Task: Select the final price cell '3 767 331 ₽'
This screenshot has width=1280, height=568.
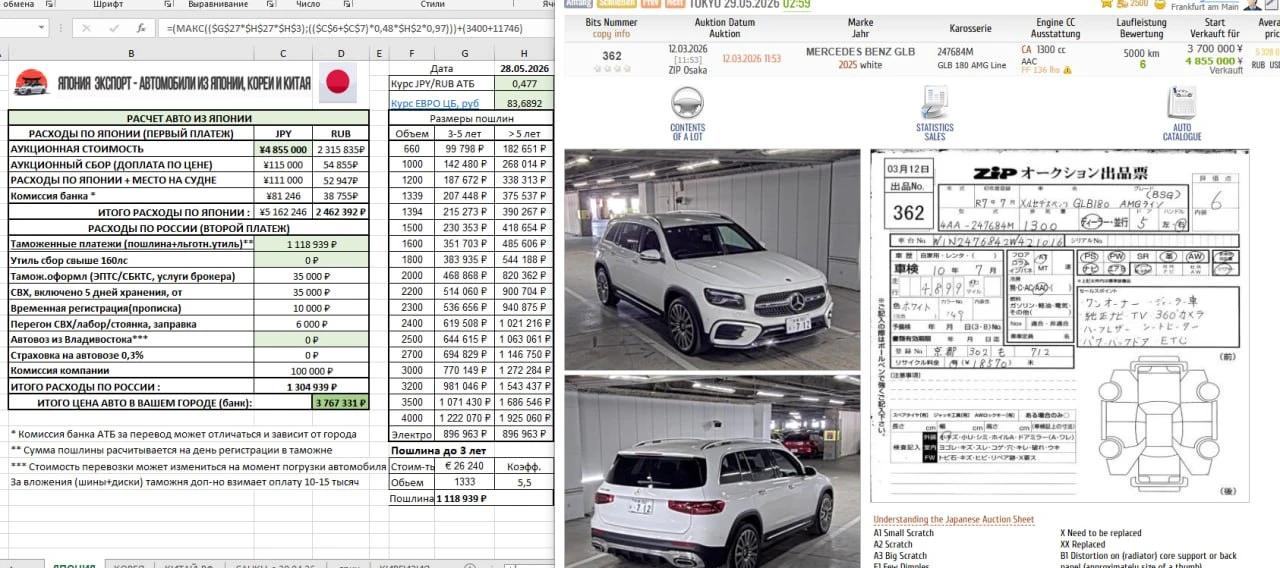Action: tap(341, 403)
